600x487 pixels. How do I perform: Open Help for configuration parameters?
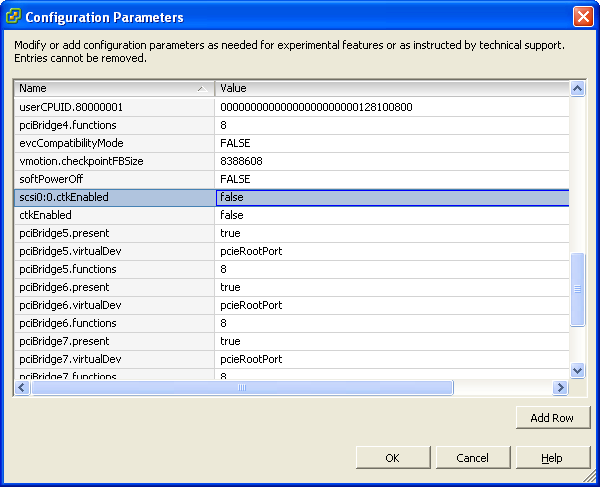click(x=552, y=457)
